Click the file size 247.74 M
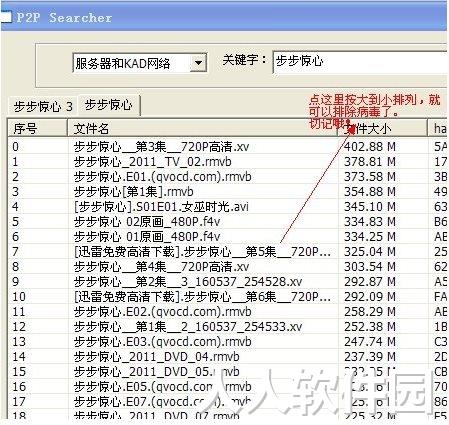Screen dimensions: 449x425 370,342
